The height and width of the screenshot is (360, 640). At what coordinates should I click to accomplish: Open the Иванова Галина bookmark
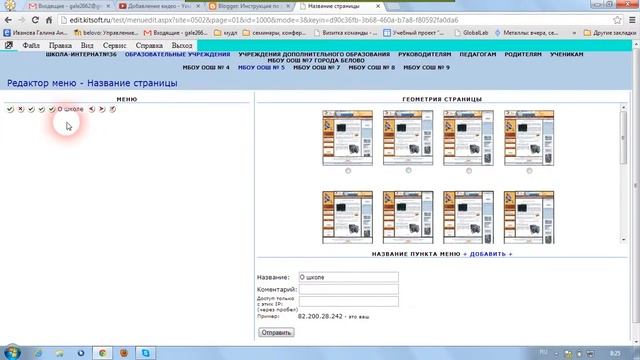click(x=36, y=33)
